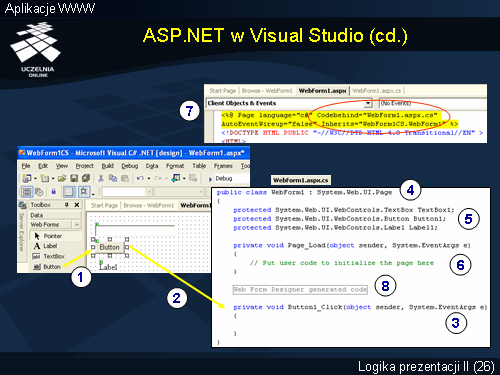Image resolution: width=500 pixels, height=375 pixels.
Task: Open the block format combo box
Action: click(127, 192)
